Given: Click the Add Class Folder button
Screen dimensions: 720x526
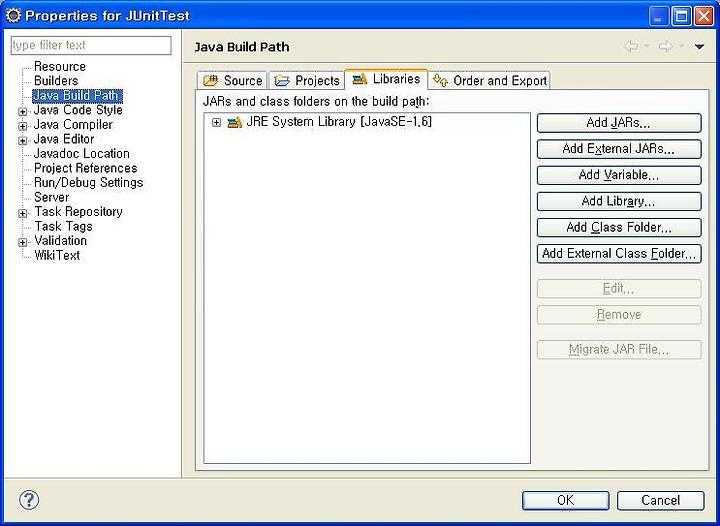Looking at the screenshot, I should pos(619,228).
